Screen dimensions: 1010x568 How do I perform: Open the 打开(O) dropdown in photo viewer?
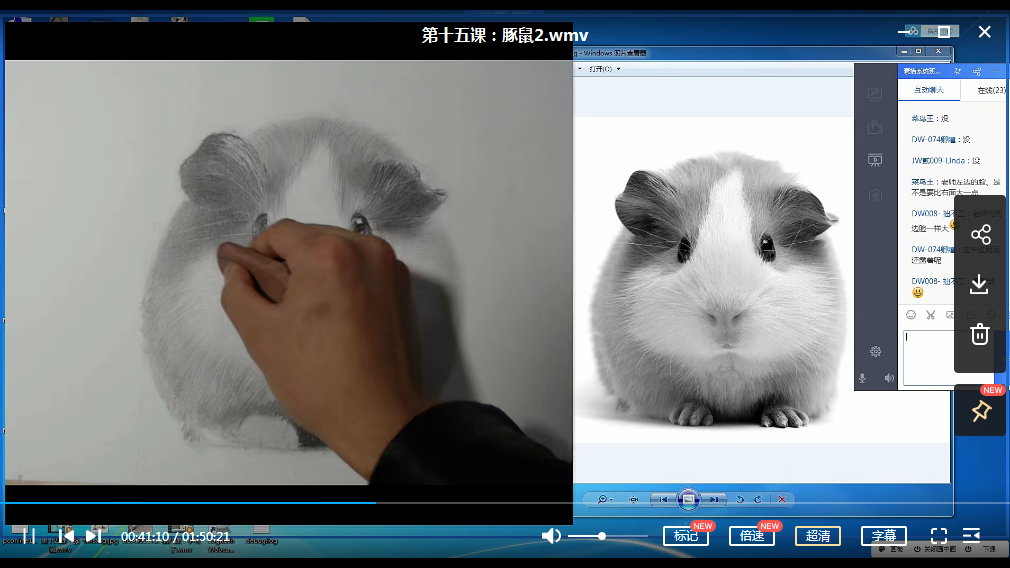click(x=604, y=69)
